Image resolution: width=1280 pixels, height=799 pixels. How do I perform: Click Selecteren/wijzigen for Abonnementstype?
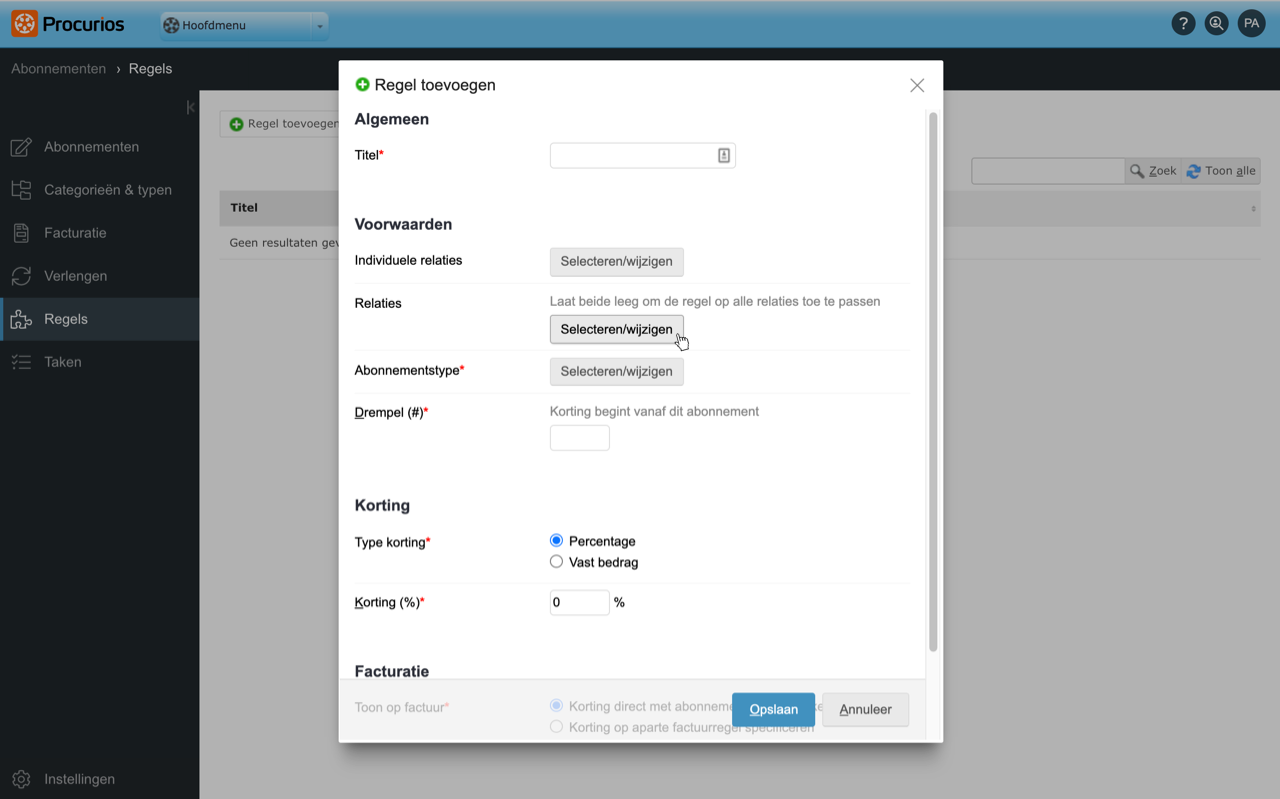click(616, 371)
